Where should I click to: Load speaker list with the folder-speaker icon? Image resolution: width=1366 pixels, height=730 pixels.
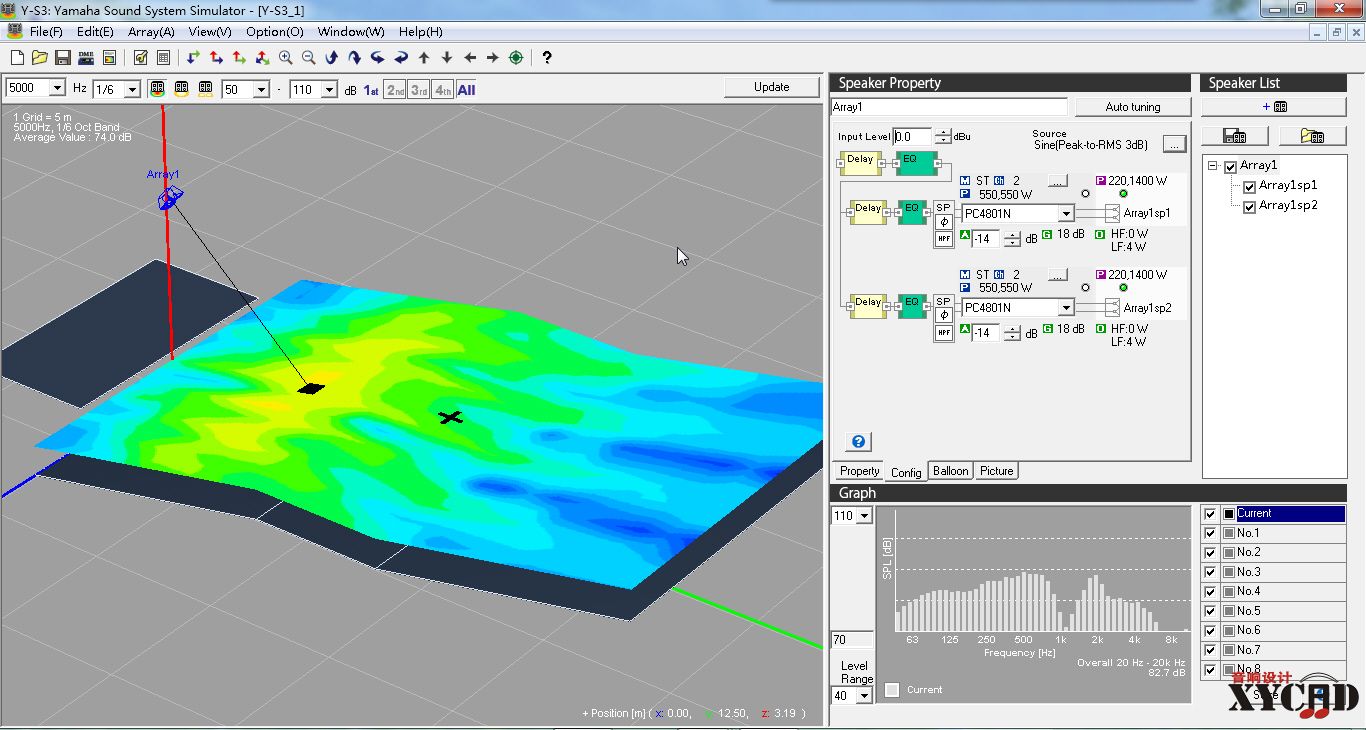[1312, 136]
